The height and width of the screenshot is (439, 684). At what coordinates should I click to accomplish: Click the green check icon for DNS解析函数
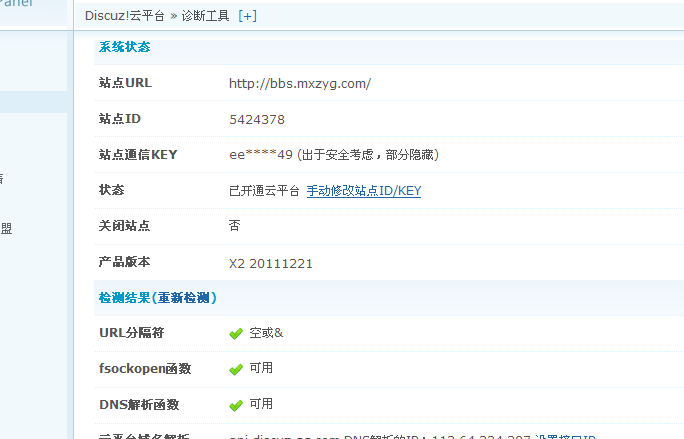tap(236, 405)
